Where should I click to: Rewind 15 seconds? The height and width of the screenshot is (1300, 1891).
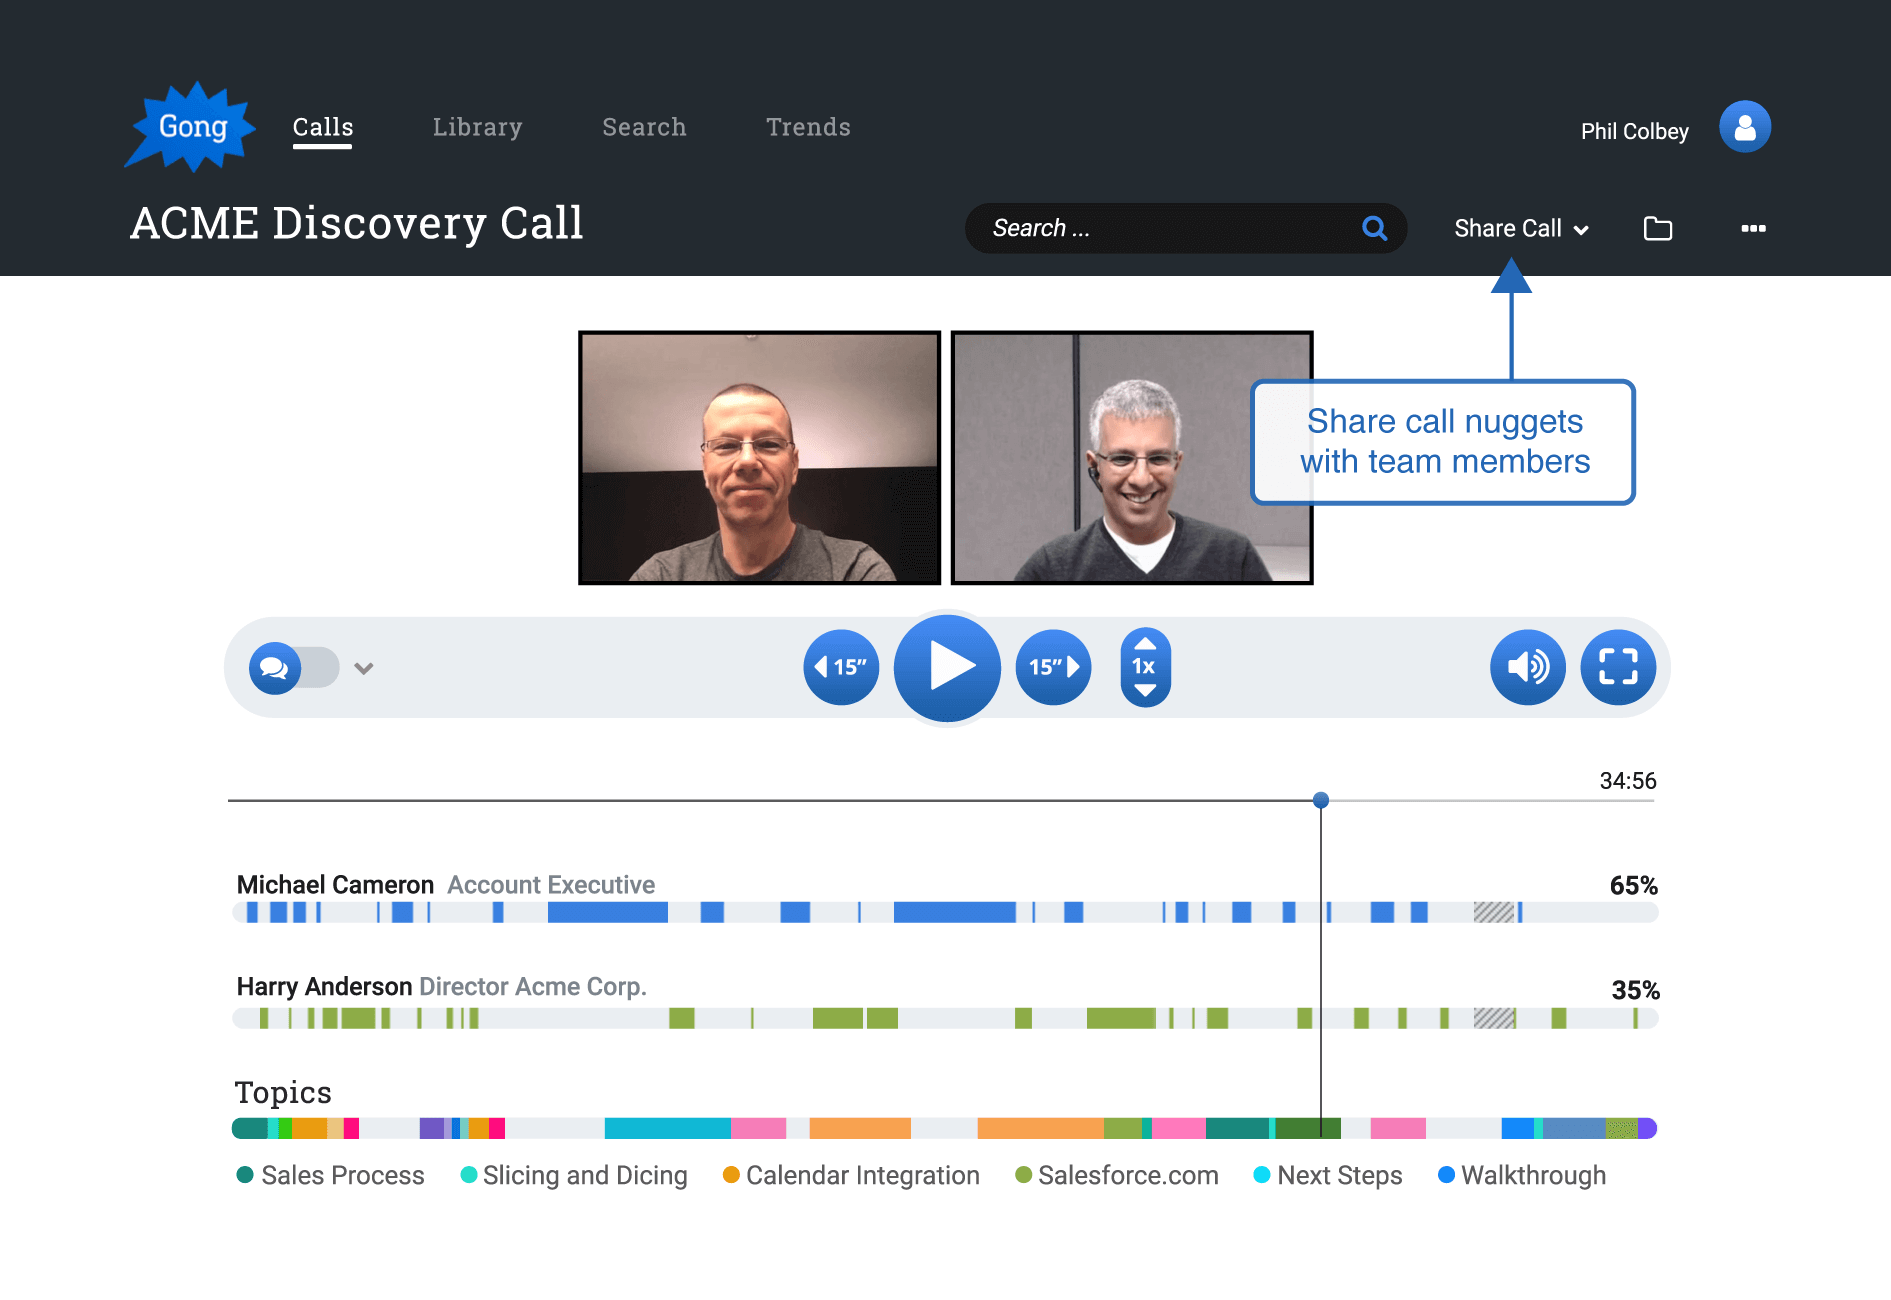[x=841, y=667]
